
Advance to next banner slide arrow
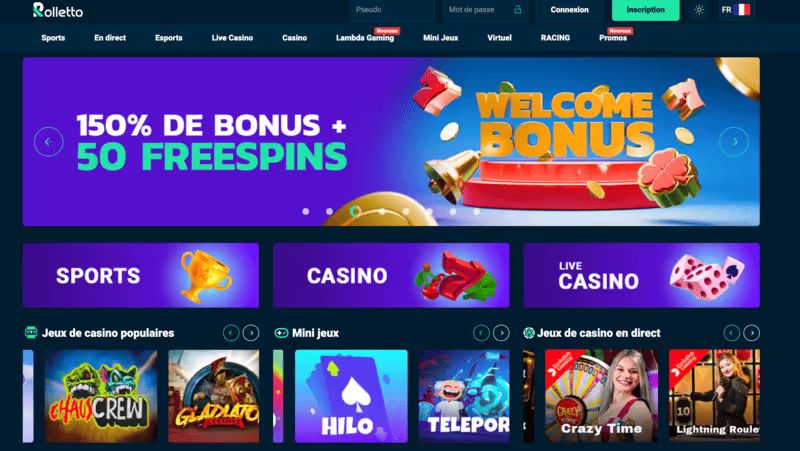click(x=734, y=141)
